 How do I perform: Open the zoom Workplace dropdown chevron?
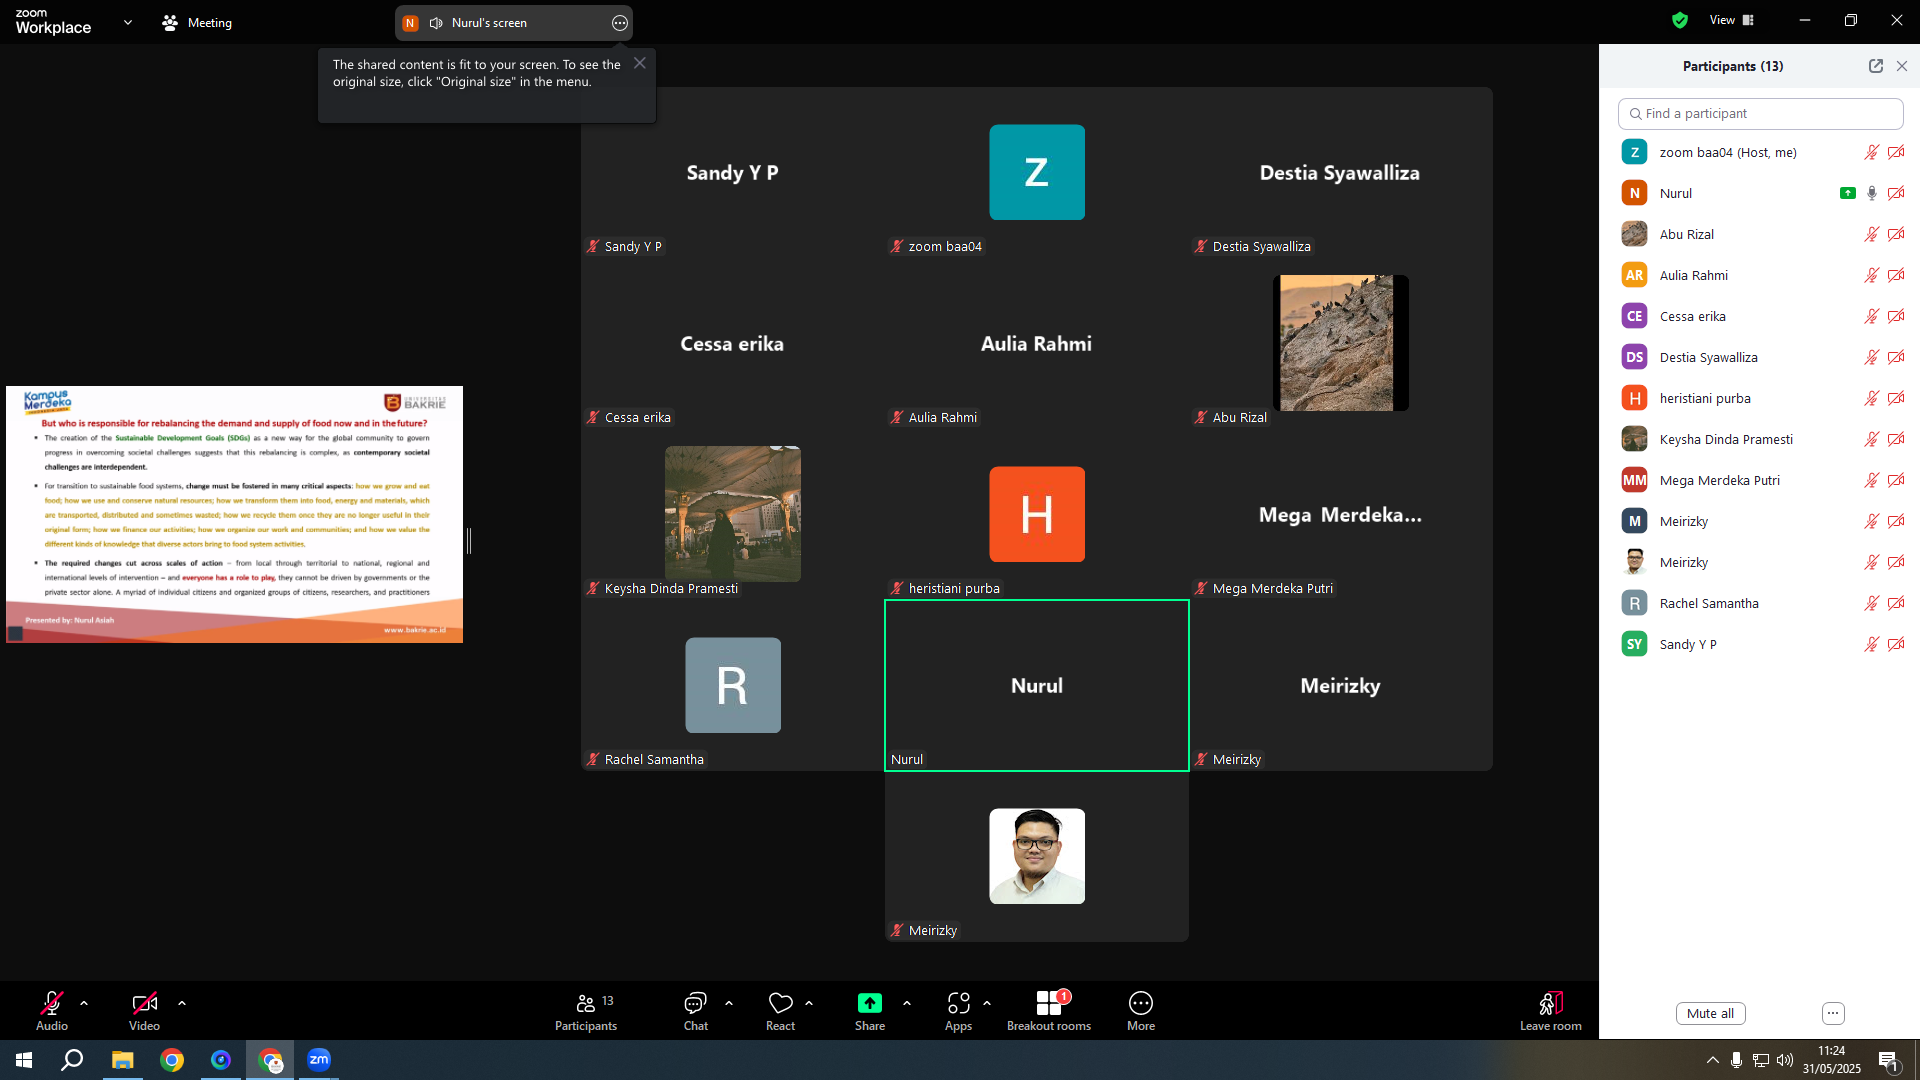coord(128,22)
